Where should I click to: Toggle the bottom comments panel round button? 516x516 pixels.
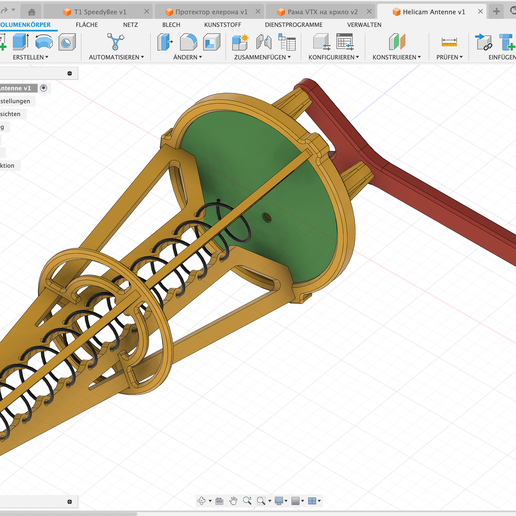pyautogui.click(x=70, y=502)
